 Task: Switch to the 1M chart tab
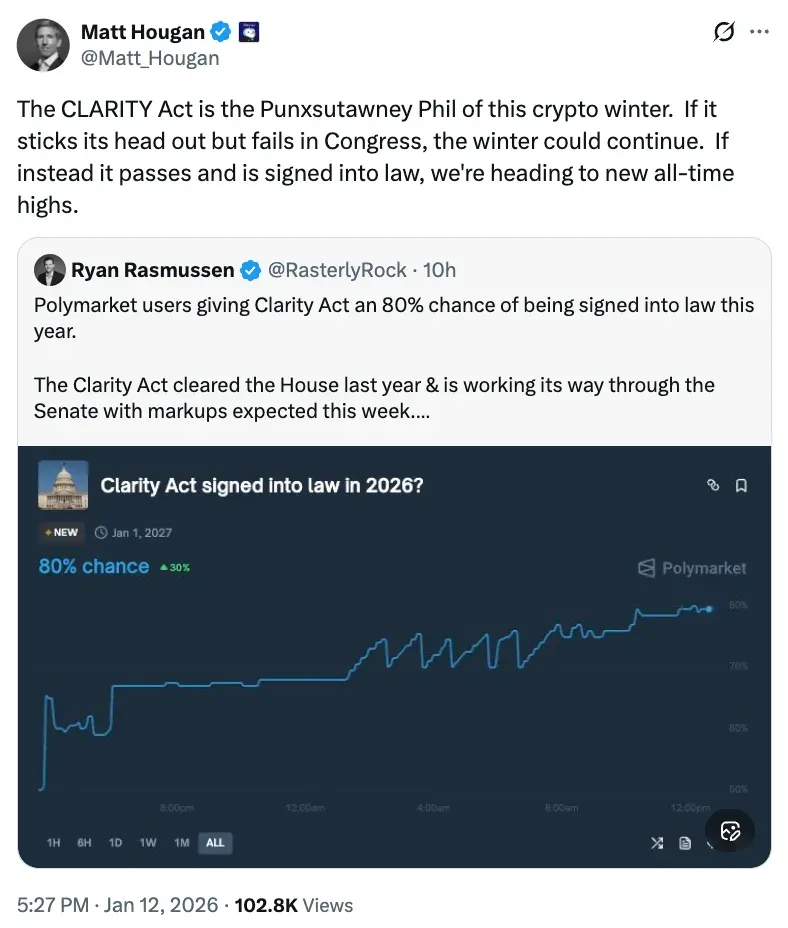181,843
